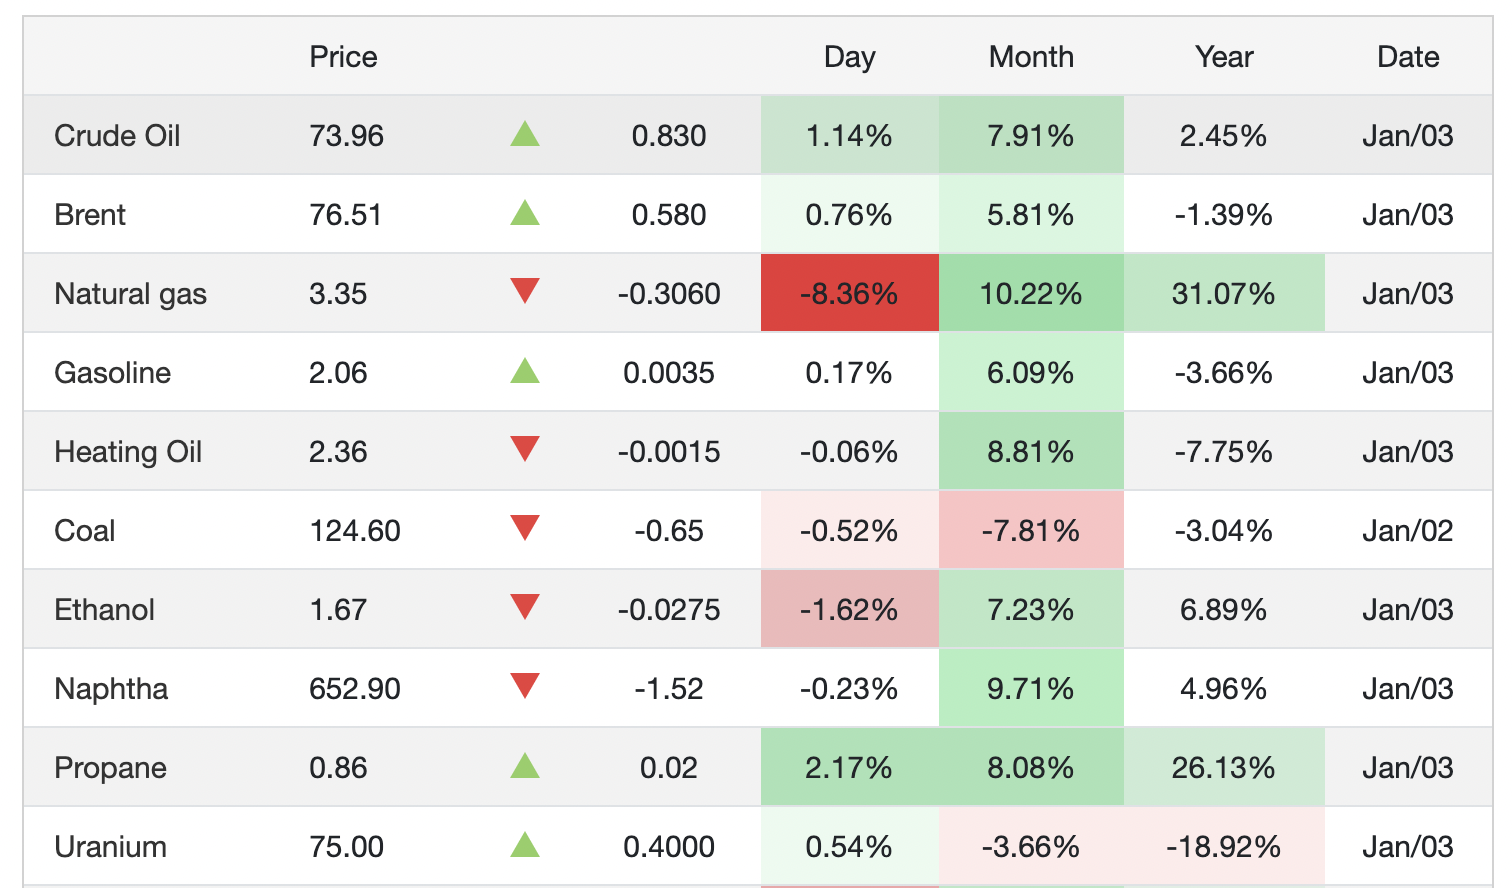
Task: Click the -0.3060 change value
Action: click(669, 294)
